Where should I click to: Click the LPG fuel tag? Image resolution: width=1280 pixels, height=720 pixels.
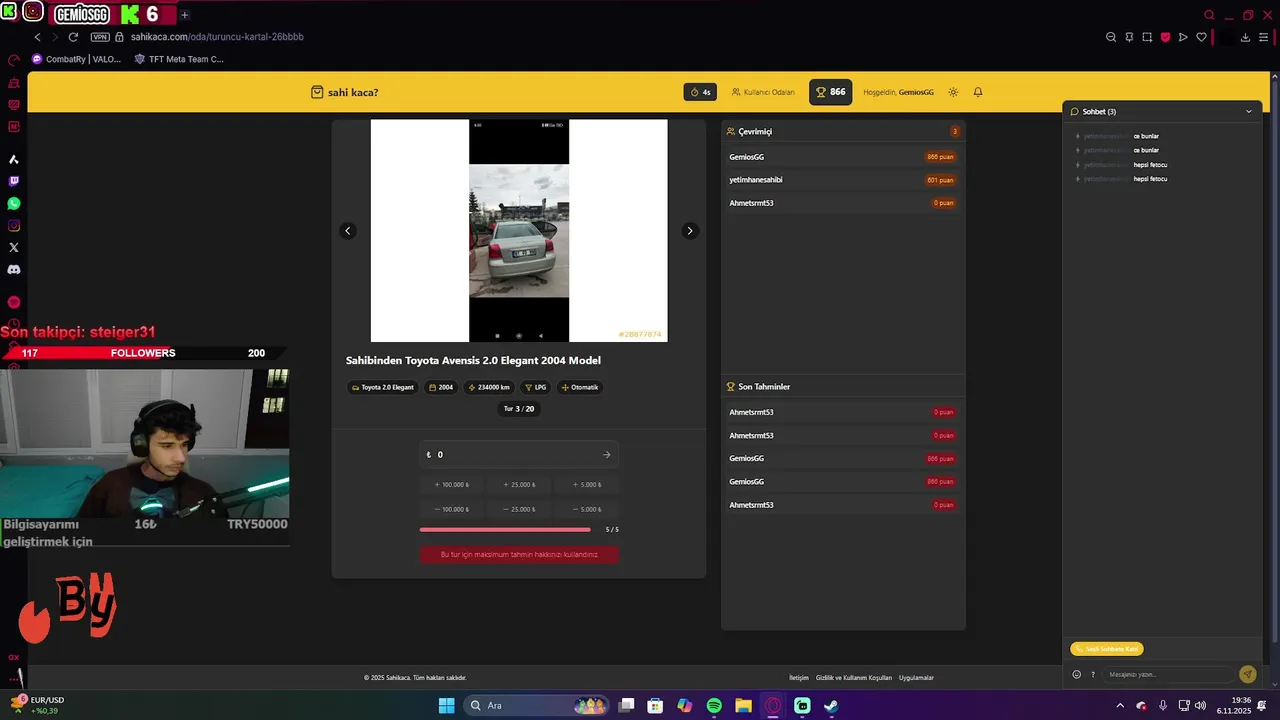tap(535, 387)
